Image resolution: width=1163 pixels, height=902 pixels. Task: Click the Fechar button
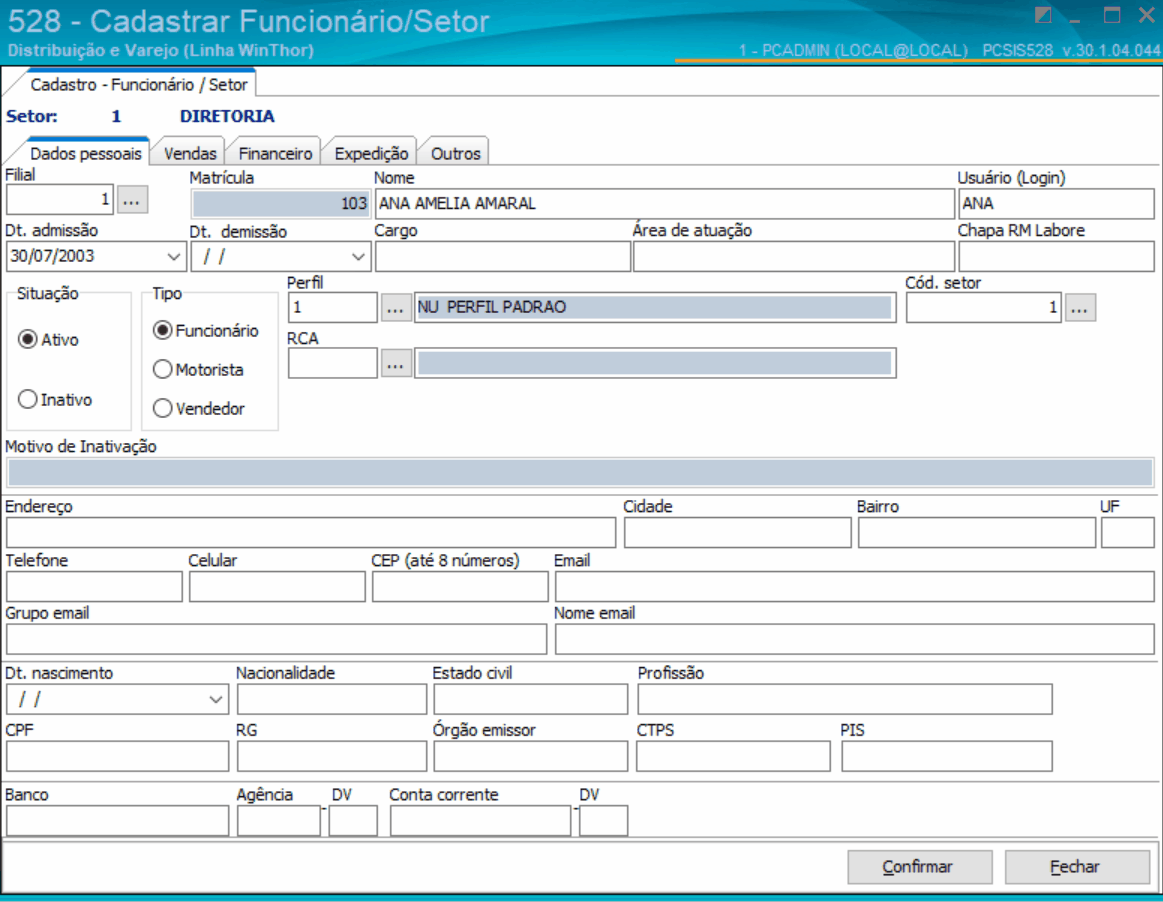pos(1077,866)
